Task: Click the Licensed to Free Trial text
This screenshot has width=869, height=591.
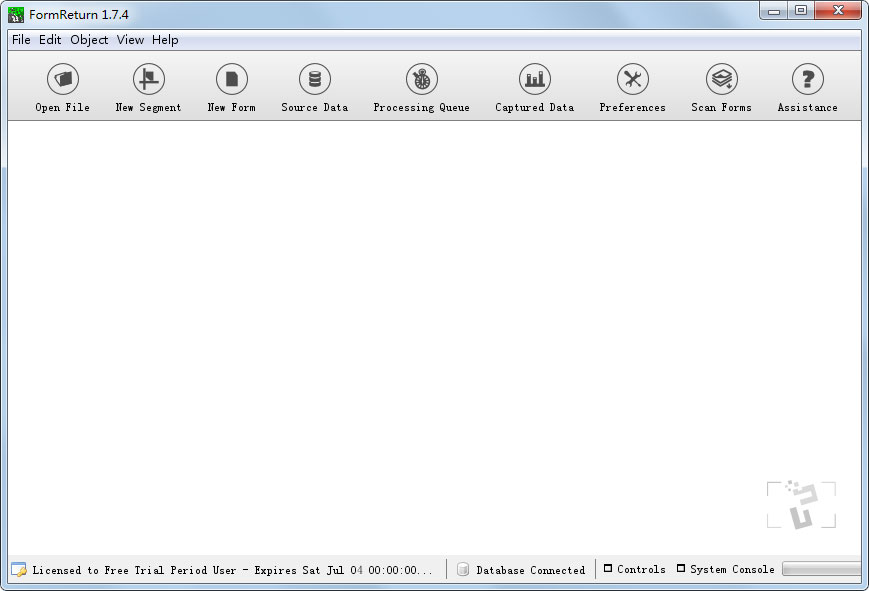Action: point(232,570)
